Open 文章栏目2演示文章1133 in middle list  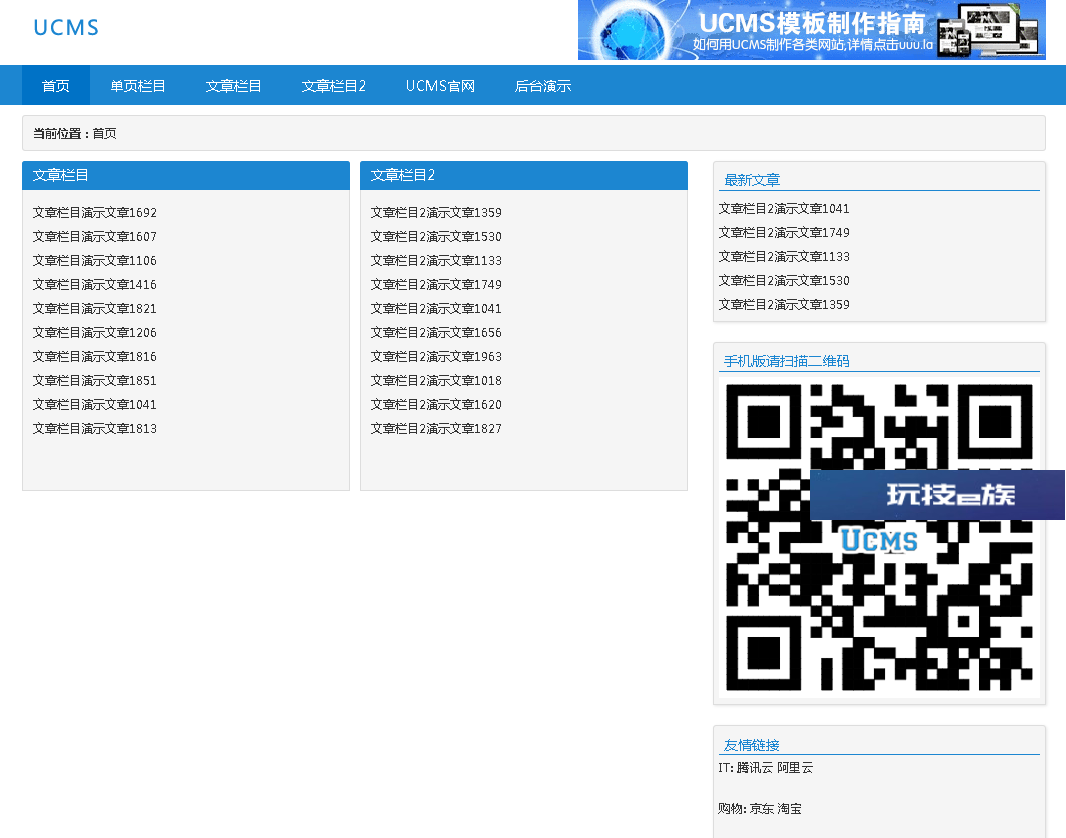(436, 260)
